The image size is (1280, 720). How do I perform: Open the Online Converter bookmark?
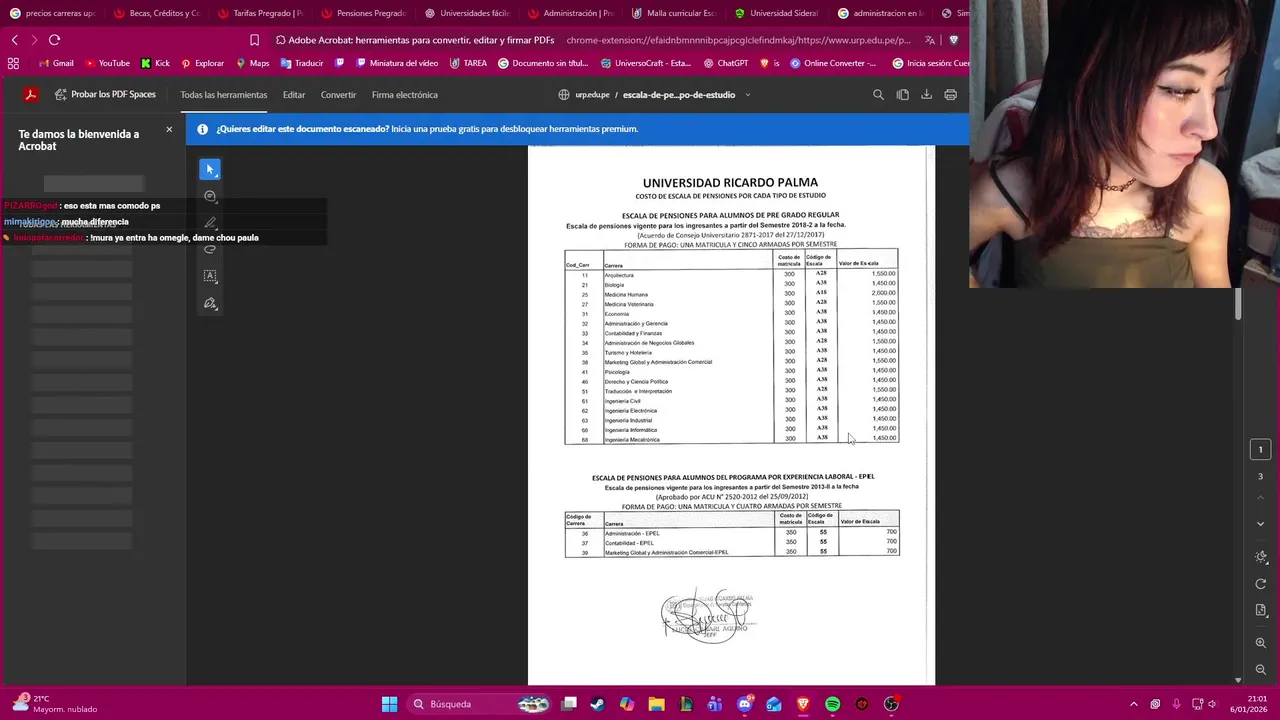tap(833, 63)
